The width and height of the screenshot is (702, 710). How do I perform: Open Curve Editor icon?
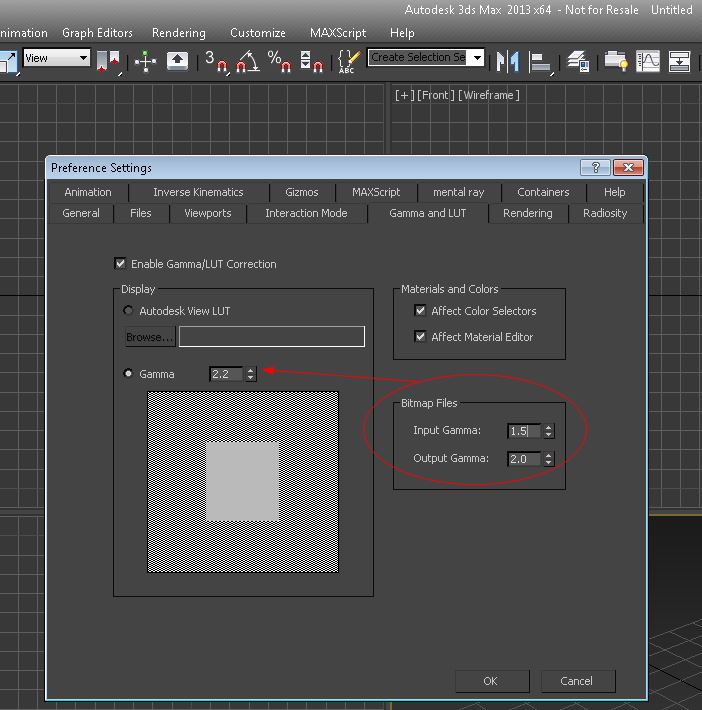648,61
